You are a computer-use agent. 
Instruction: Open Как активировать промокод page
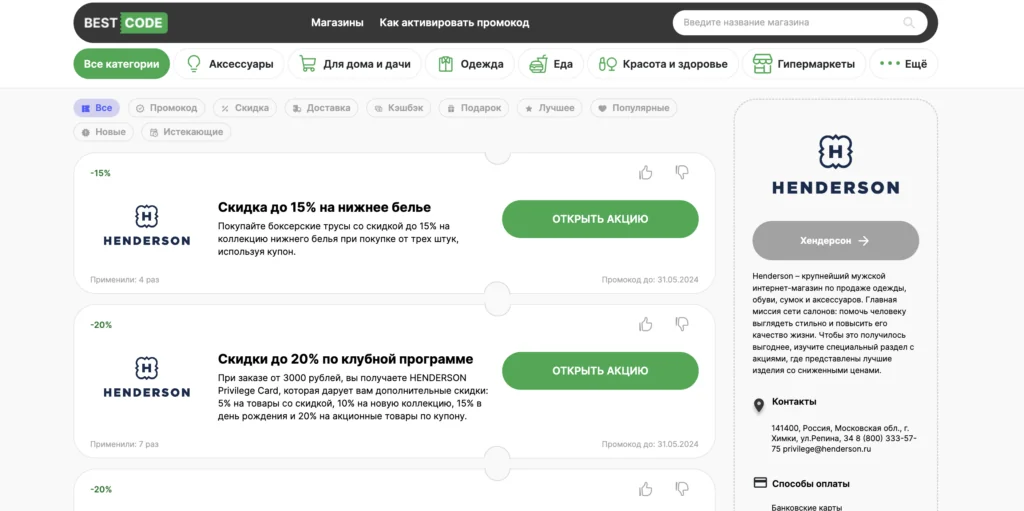click(x=454, y=23)
